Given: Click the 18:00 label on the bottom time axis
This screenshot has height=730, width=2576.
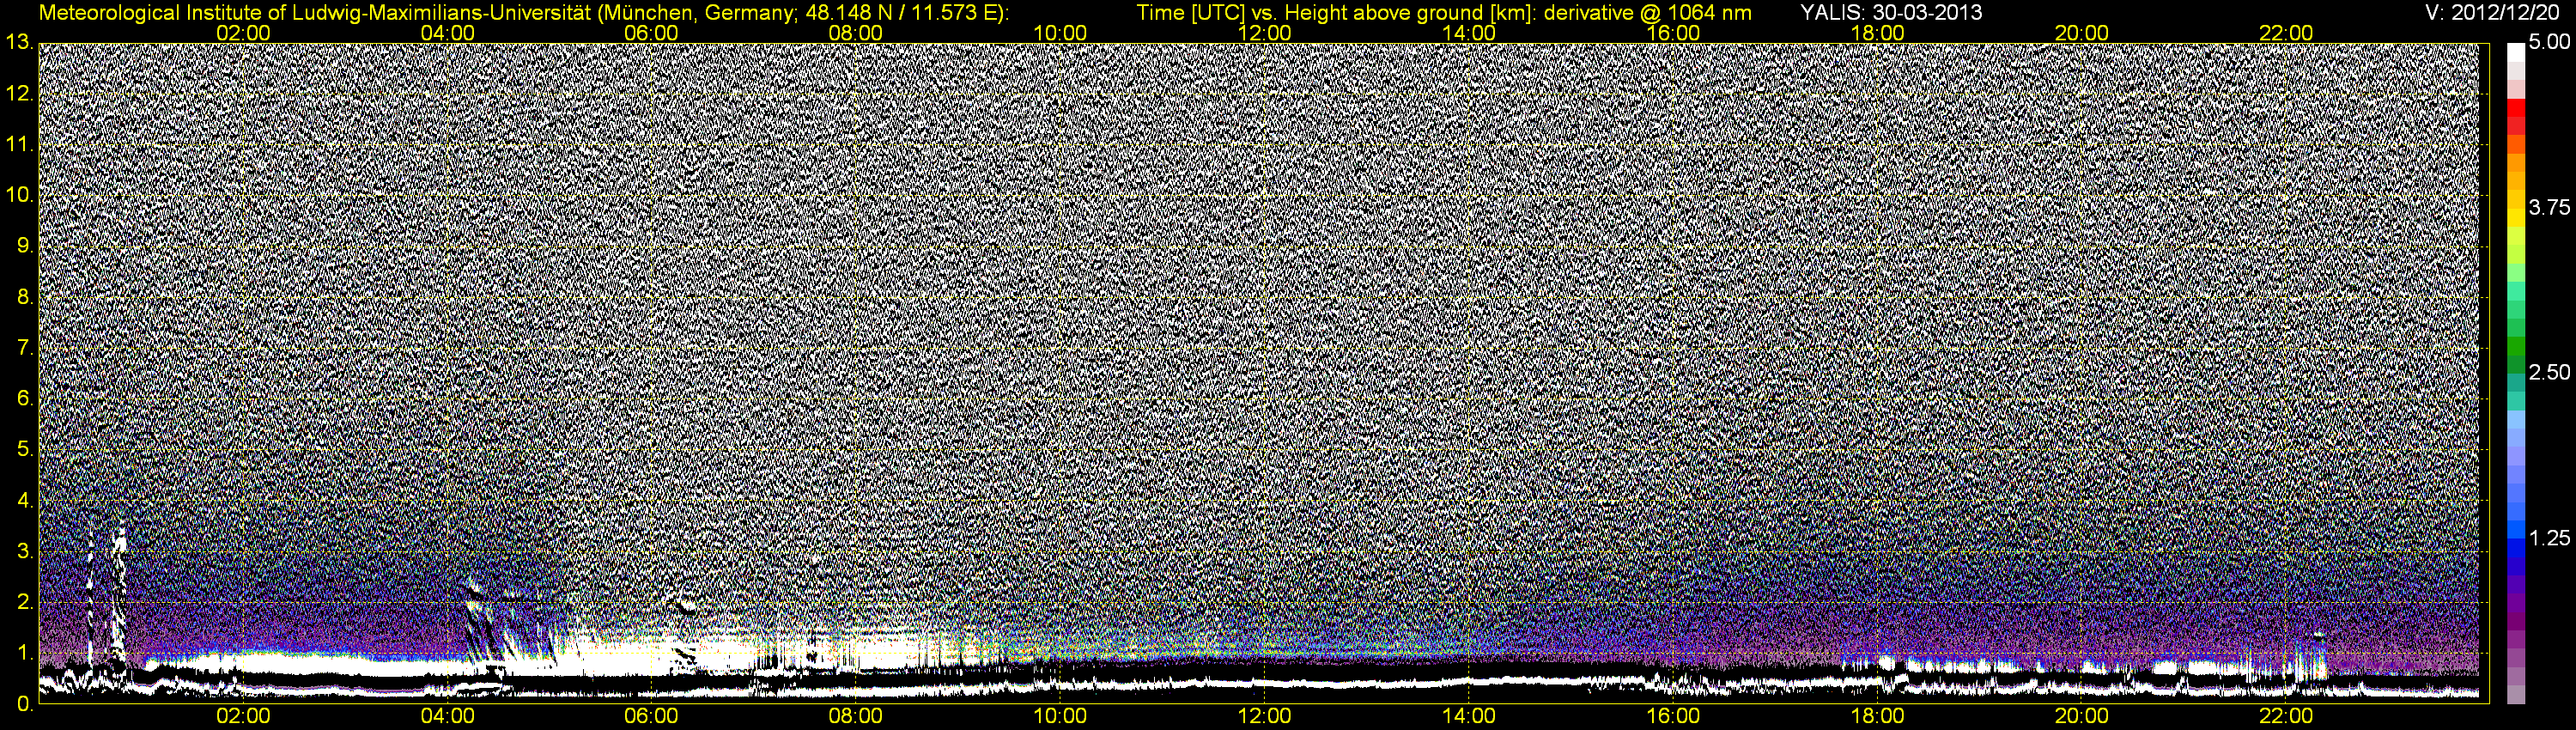Looking at the screenshot, I should [1877, 717].
